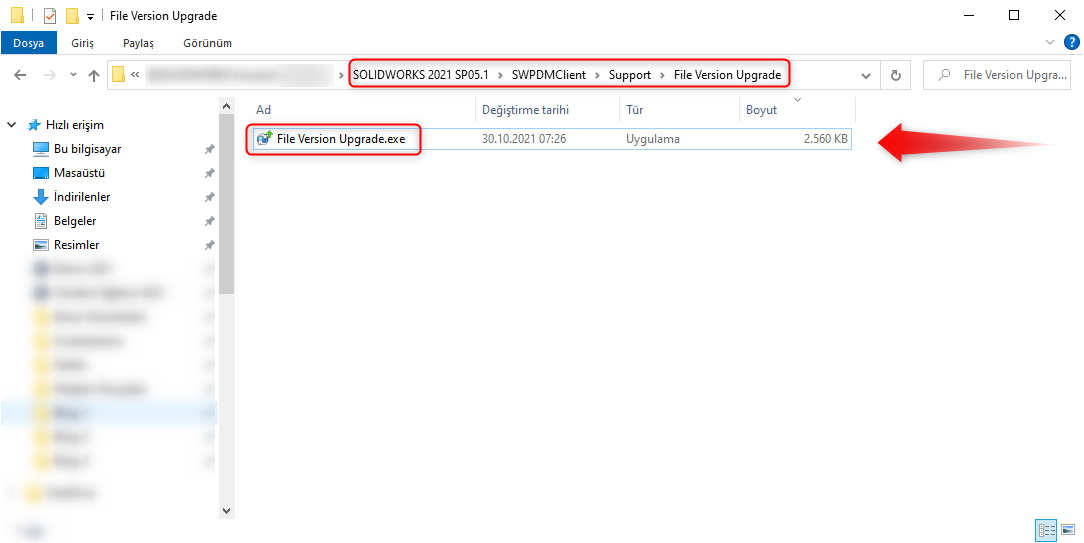Maximize the File Version Upgrade window
Image resolution: width=1084 pixels, height=543 pixels.
point(1013,15)
